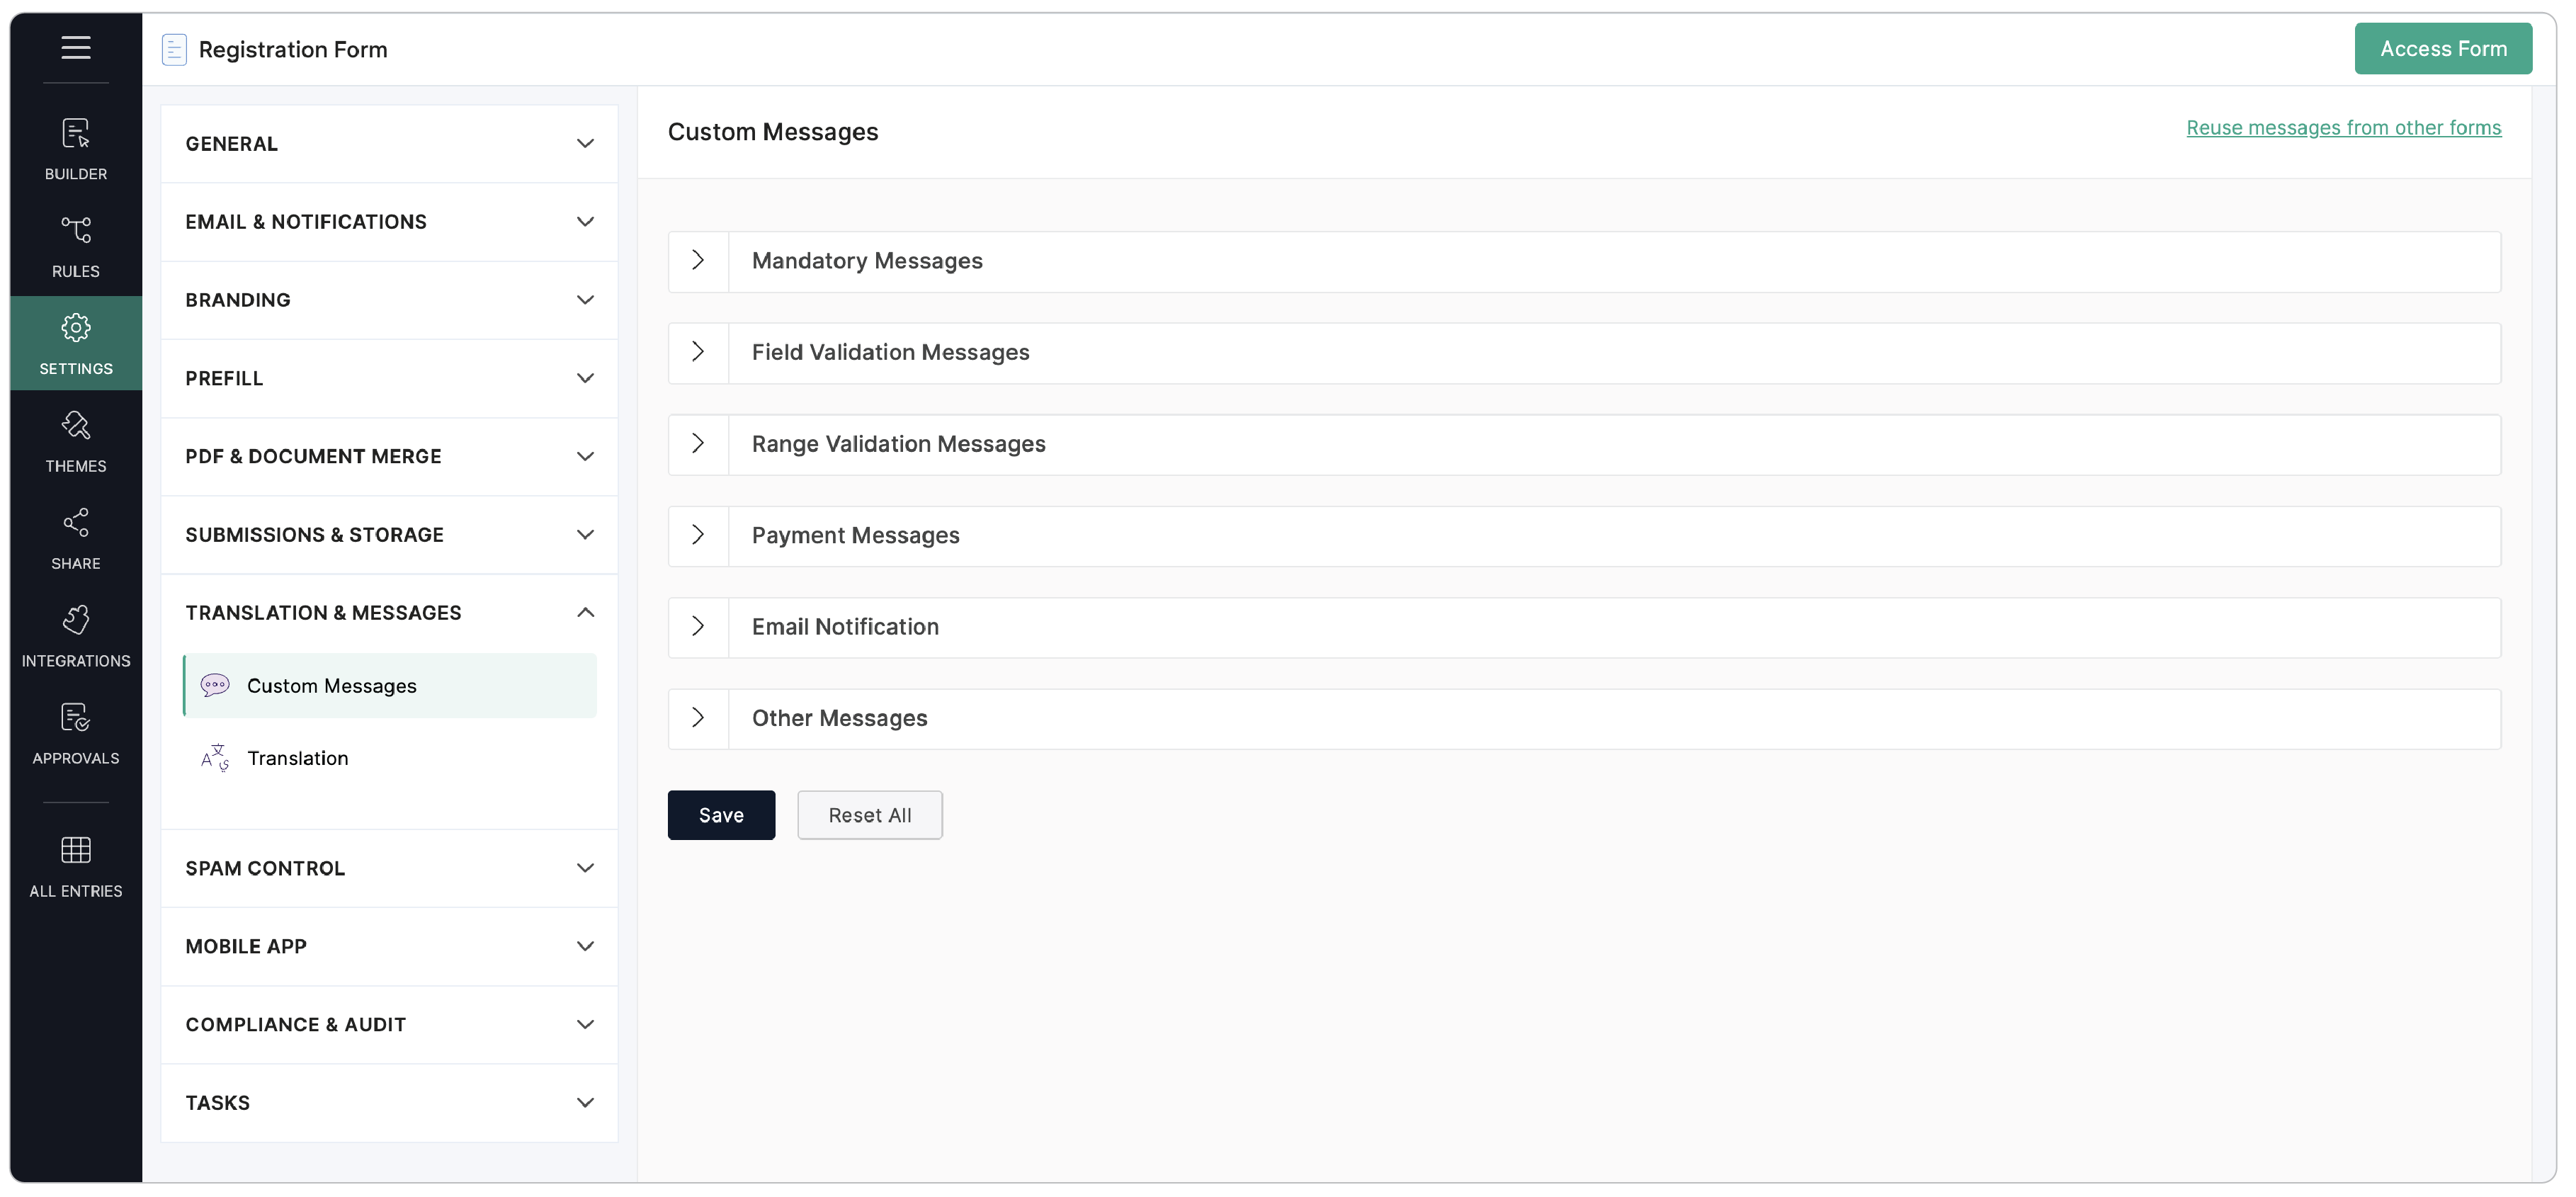Screen dimensions: 2576x1197
Task: Click the Reset All button
Action: click(x=869, y=815)
